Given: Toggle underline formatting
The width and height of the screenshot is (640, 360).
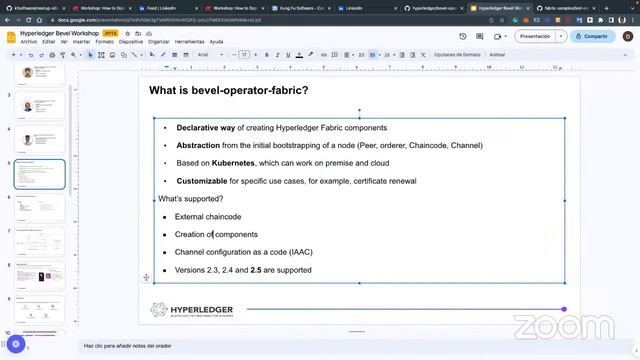Looking at the screenshot, I should pyautogui.click(x=288, y=55).
